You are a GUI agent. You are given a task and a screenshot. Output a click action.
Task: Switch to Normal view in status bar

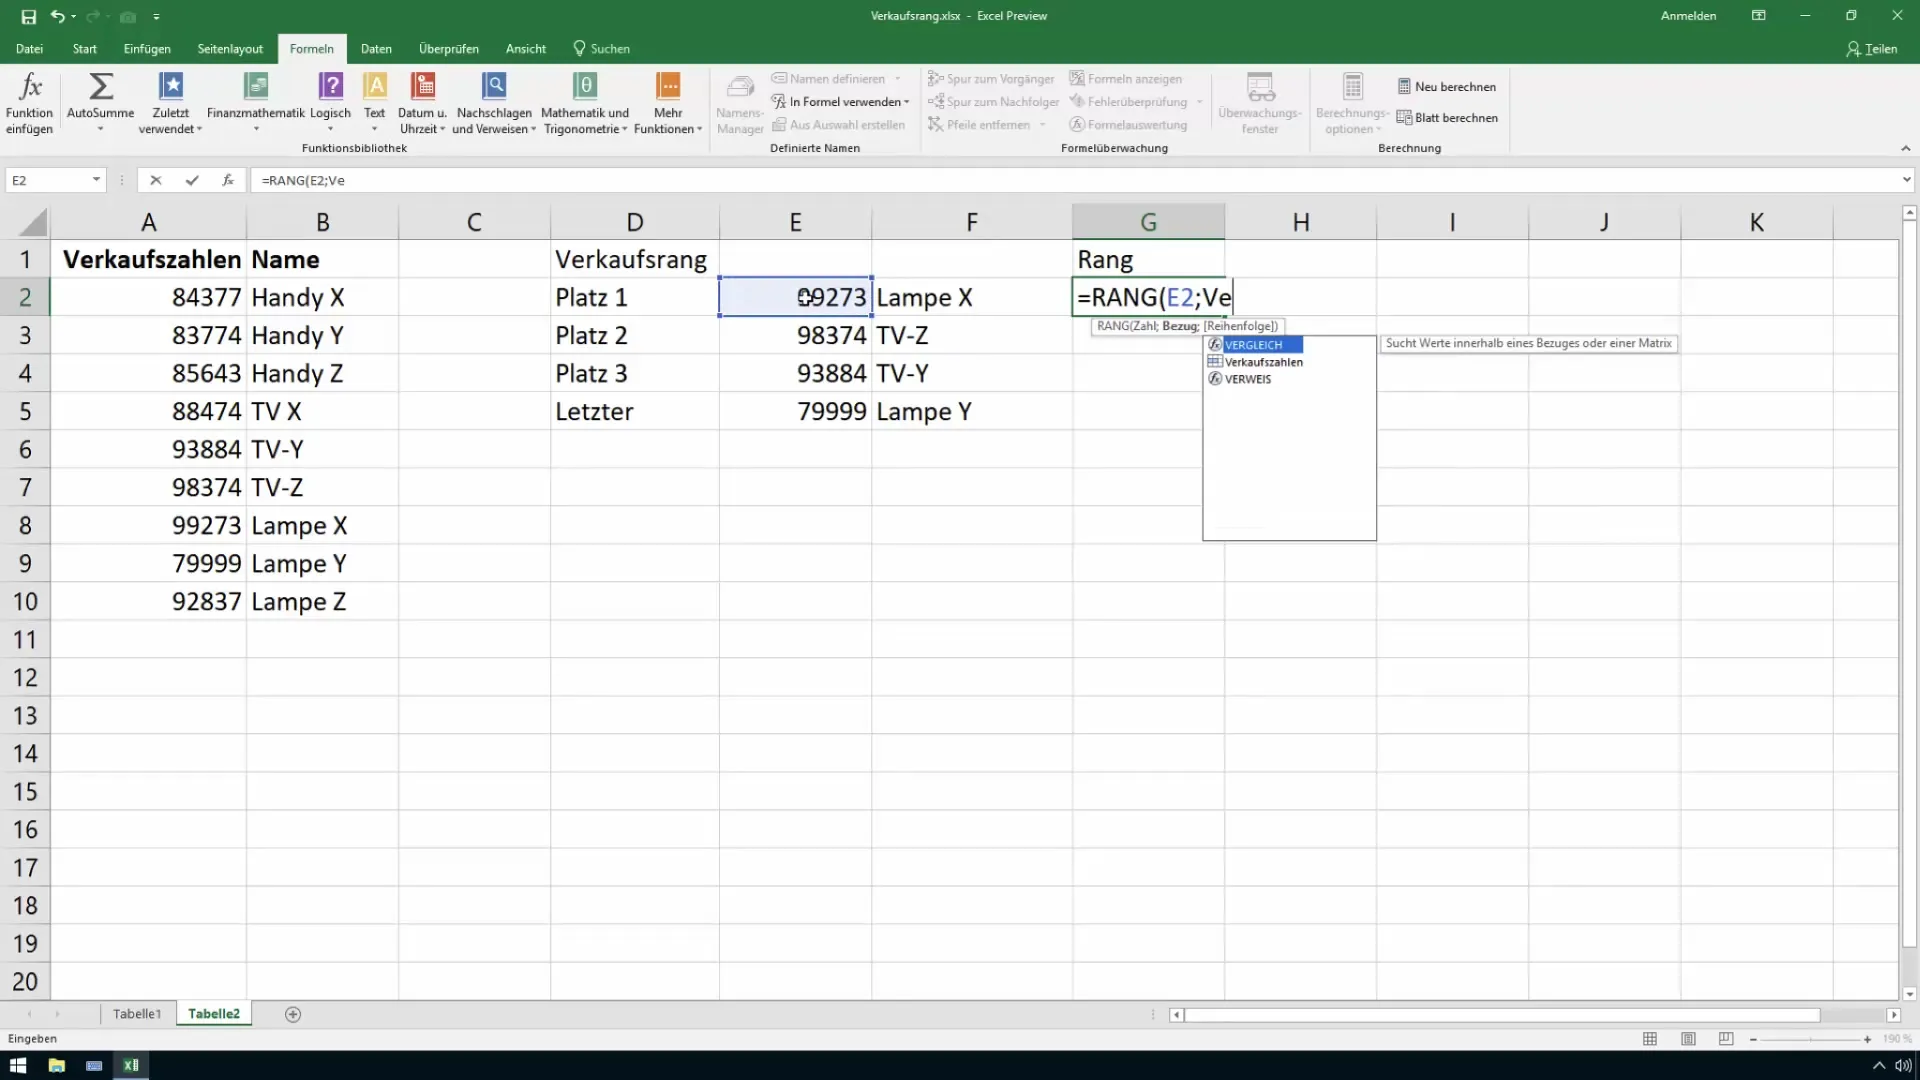[1650, 1039]
